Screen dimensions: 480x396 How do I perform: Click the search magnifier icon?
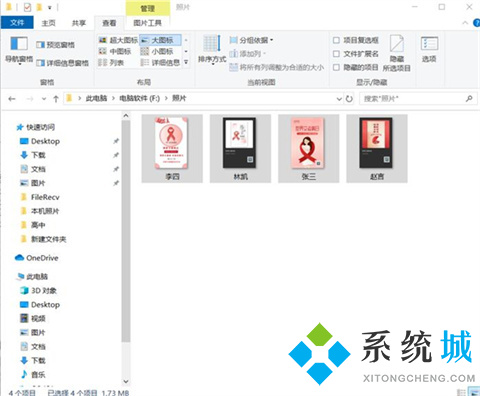point(469,99)
